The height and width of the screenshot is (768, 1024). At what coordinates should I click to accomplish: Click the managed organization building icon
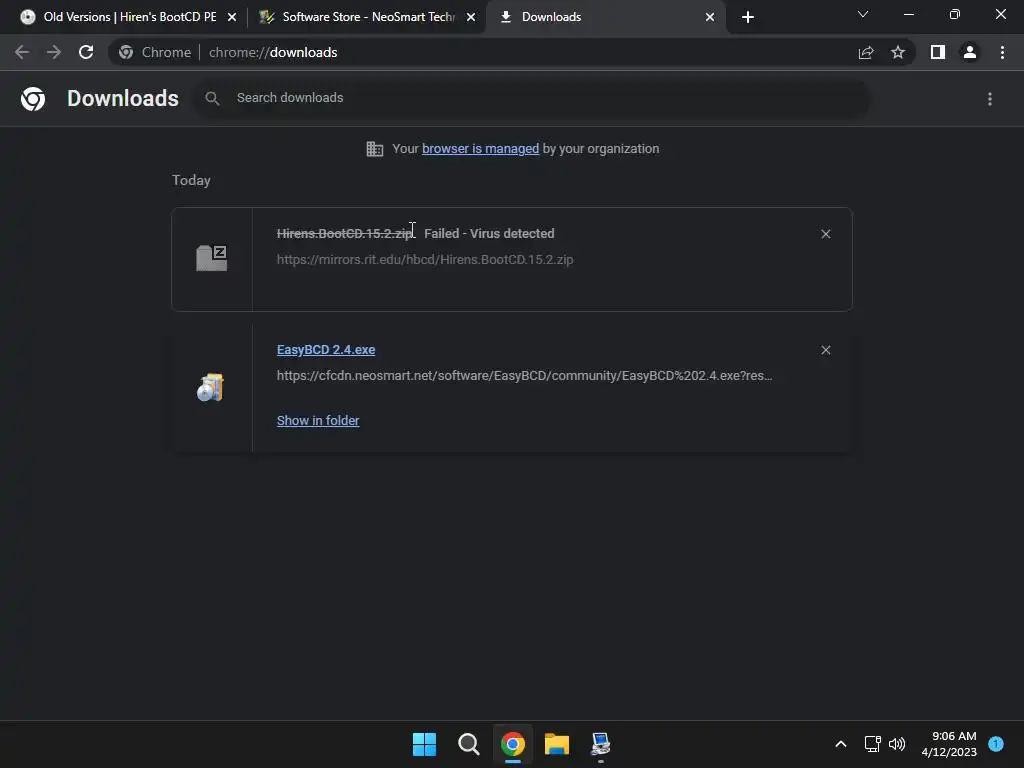click(375, 149)
